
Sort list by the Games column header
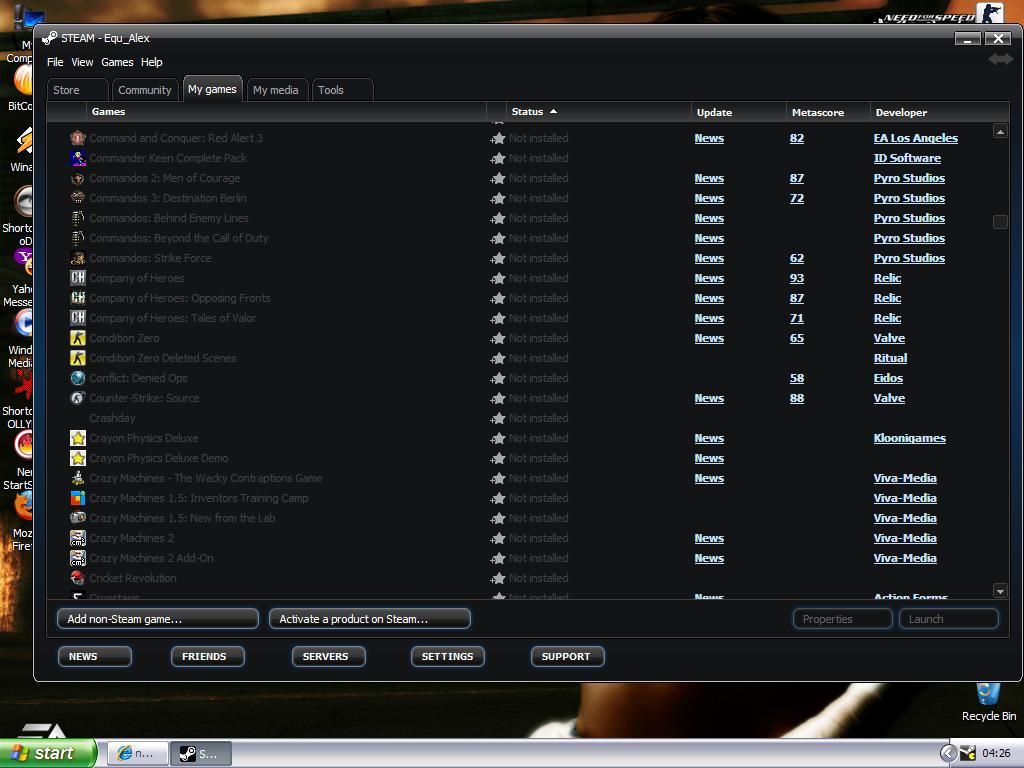286,112
